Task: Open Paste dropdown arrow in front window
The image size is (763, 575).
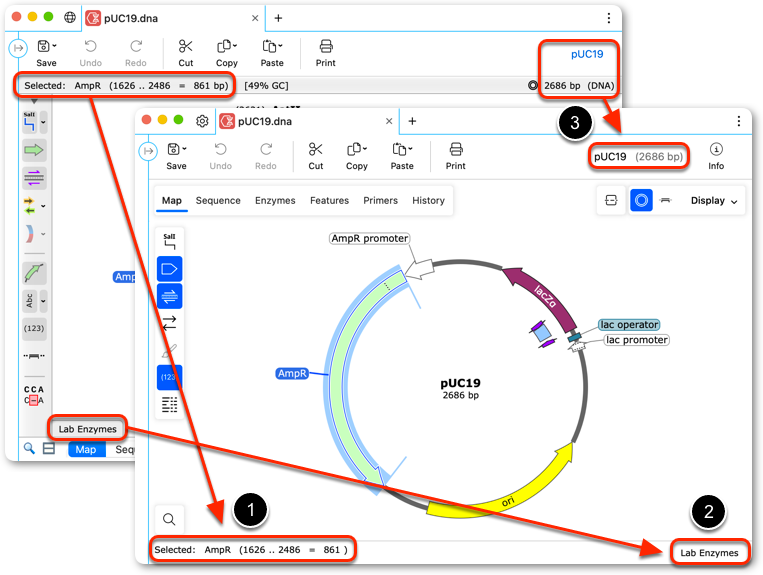Action: click(x=410, y=149)
